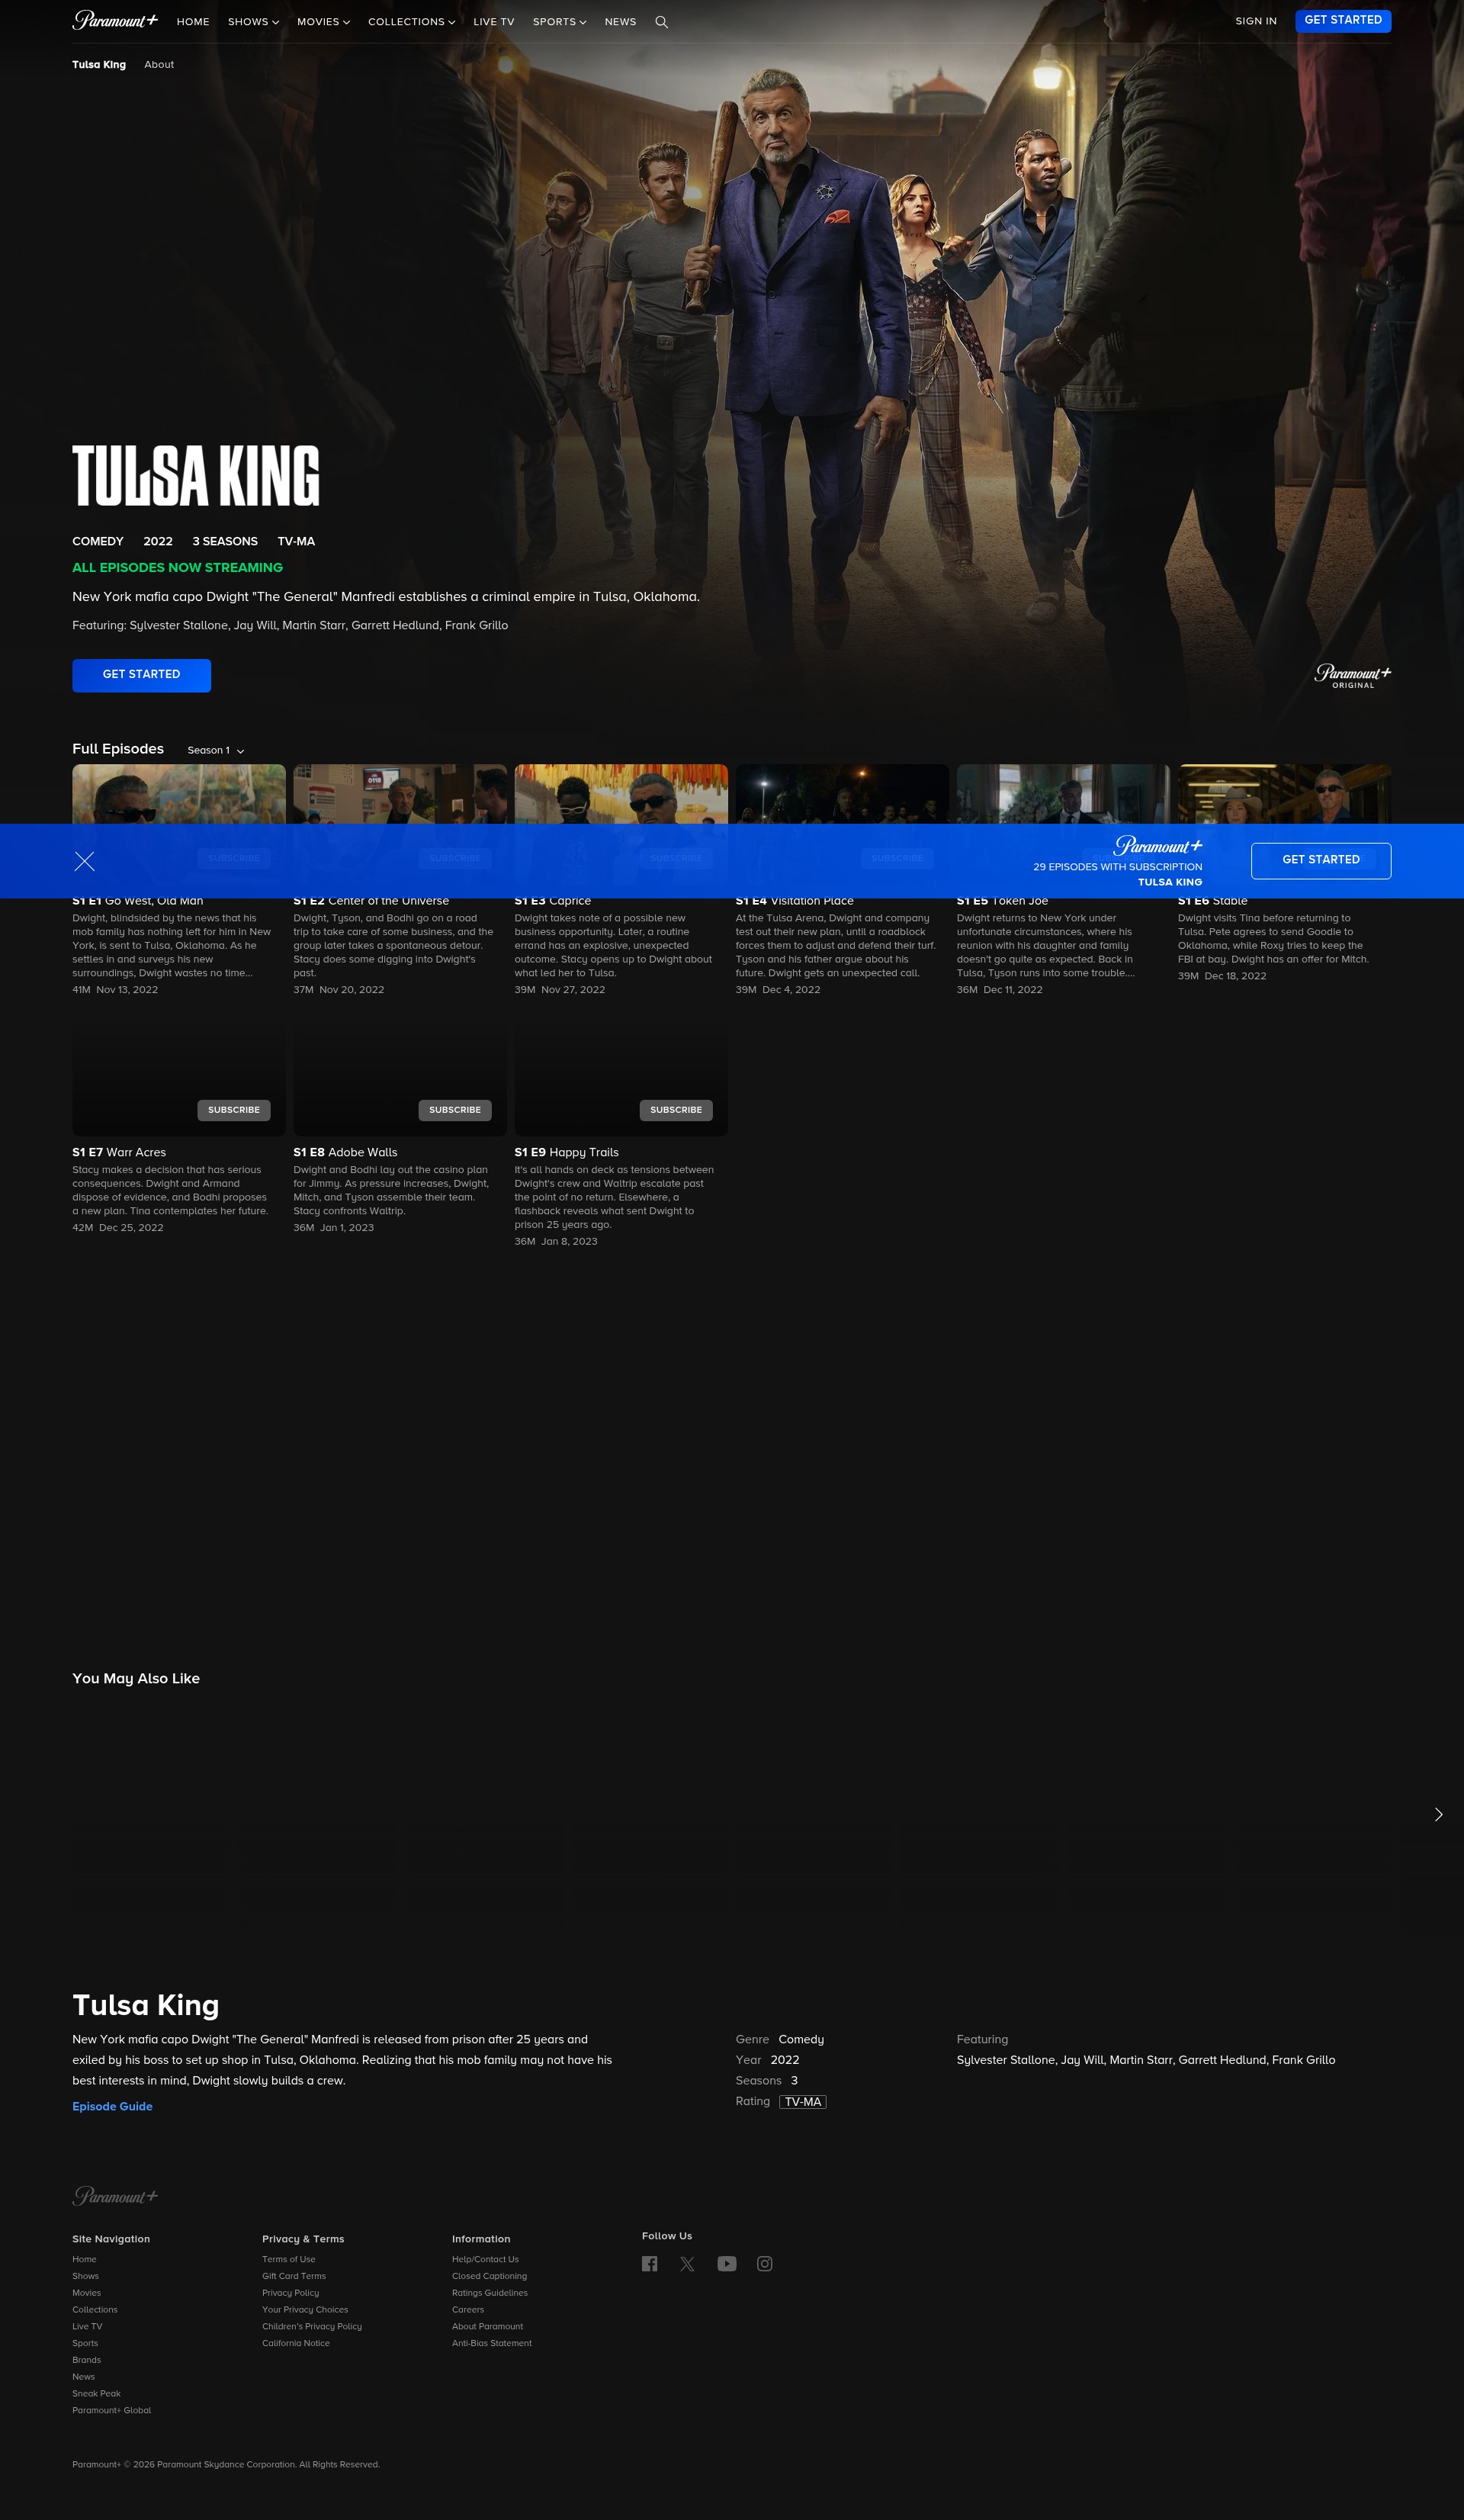This screenshot has height=2520, width=1464.
Task: Click Get Started in the header
Action: coord(1343,21)
